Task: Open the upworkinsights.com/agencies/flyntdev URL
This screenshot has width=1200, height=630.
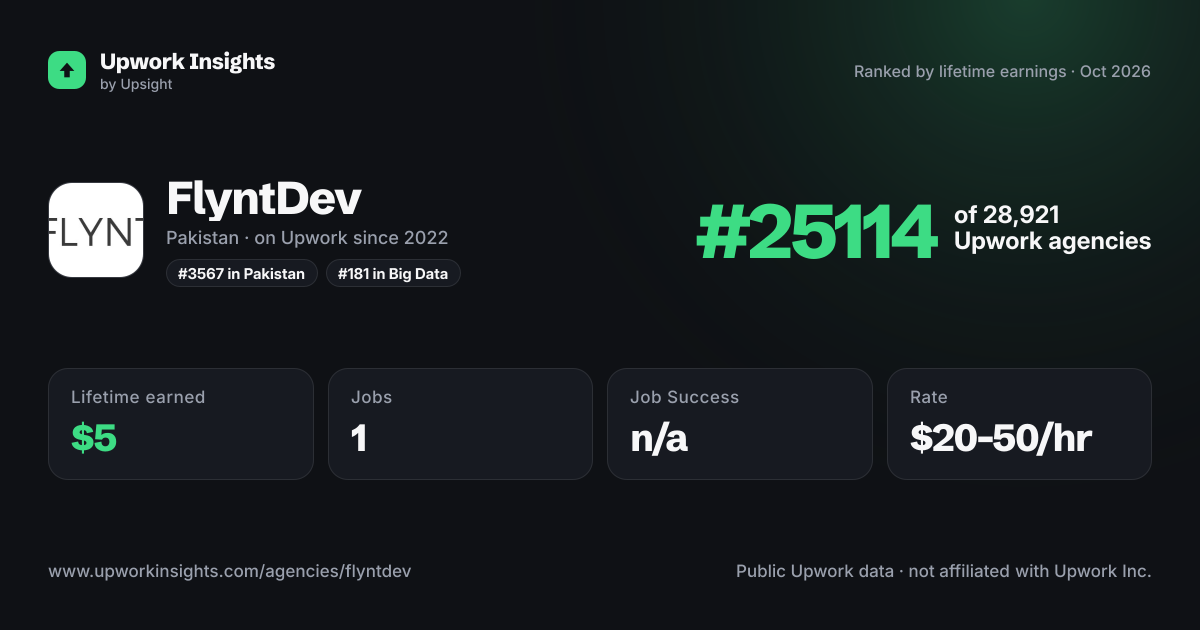Action: point(230,571)
